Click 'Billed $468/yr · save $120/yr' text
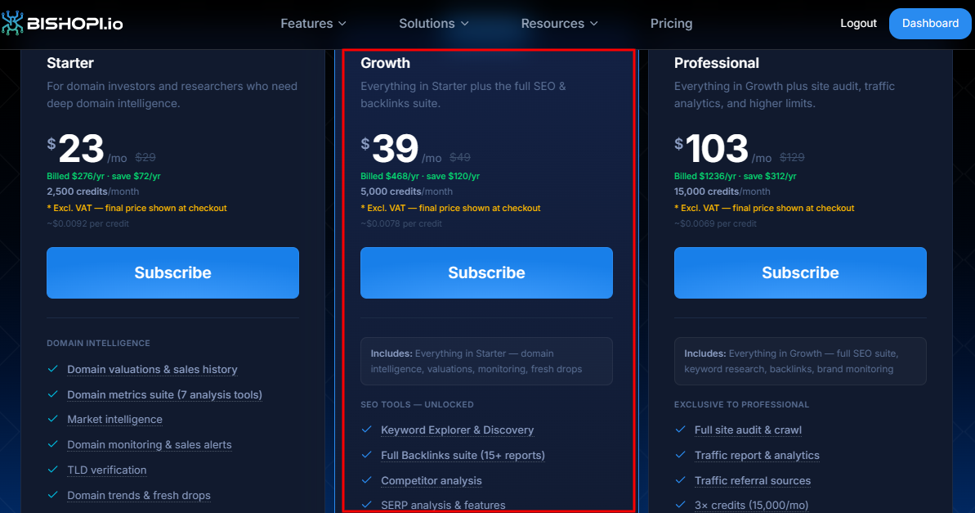The image size is (975, 513). [x=420, y=176]
